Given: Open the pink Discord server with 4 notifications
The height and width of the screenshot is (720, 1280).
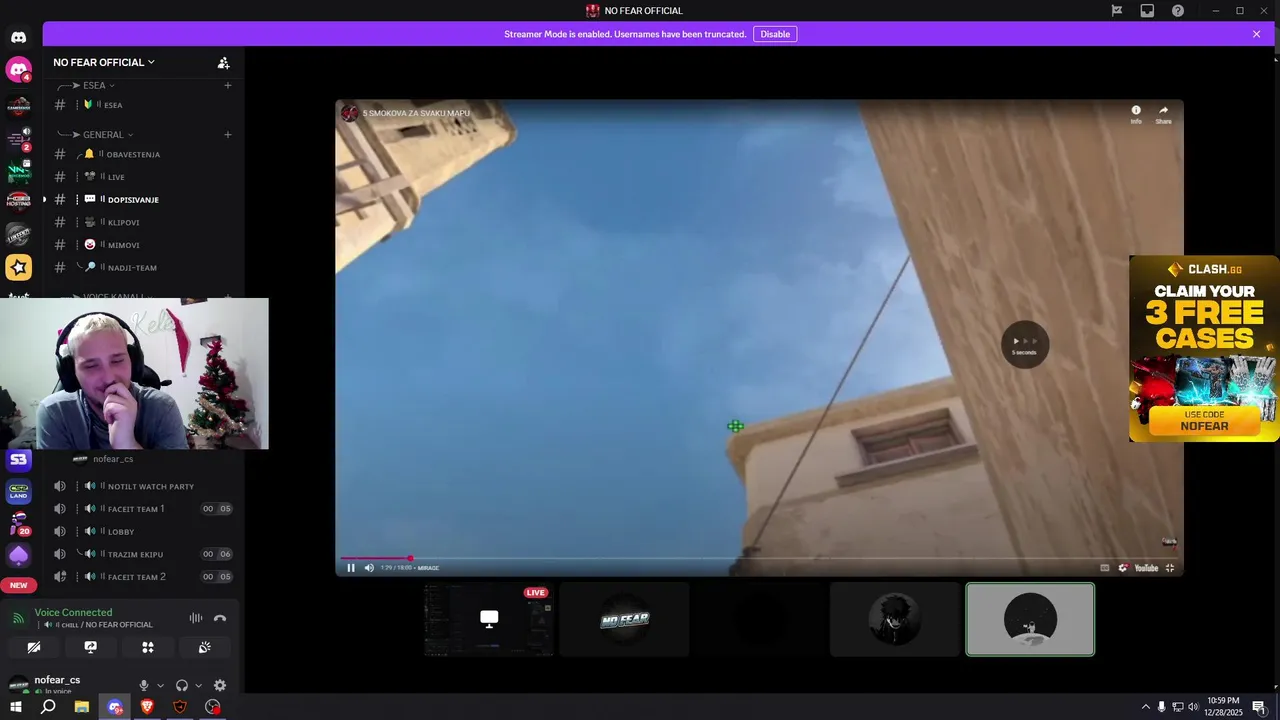Looking at the screenshot, I should point(18,69).
